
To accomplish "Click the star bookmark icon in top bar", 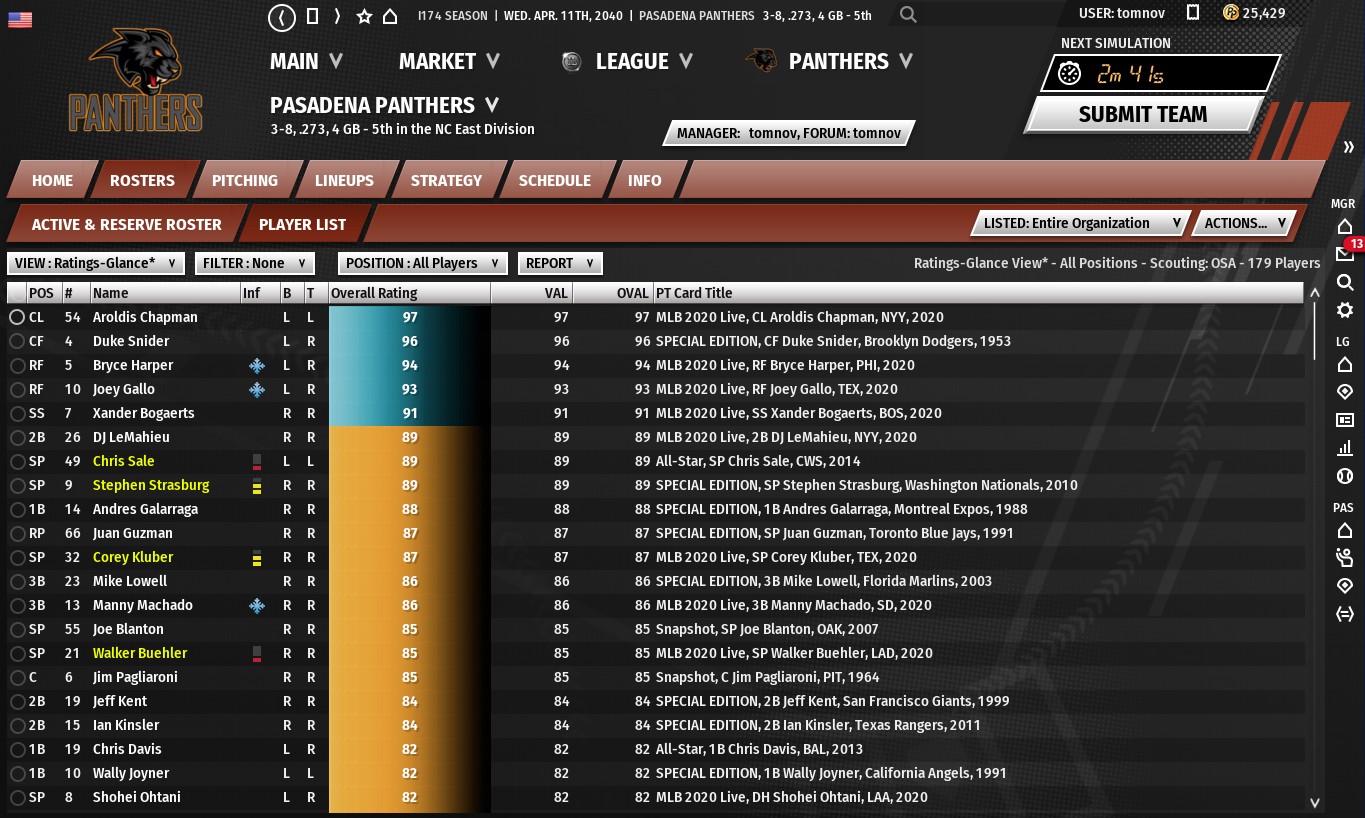I will pos(364,17).
